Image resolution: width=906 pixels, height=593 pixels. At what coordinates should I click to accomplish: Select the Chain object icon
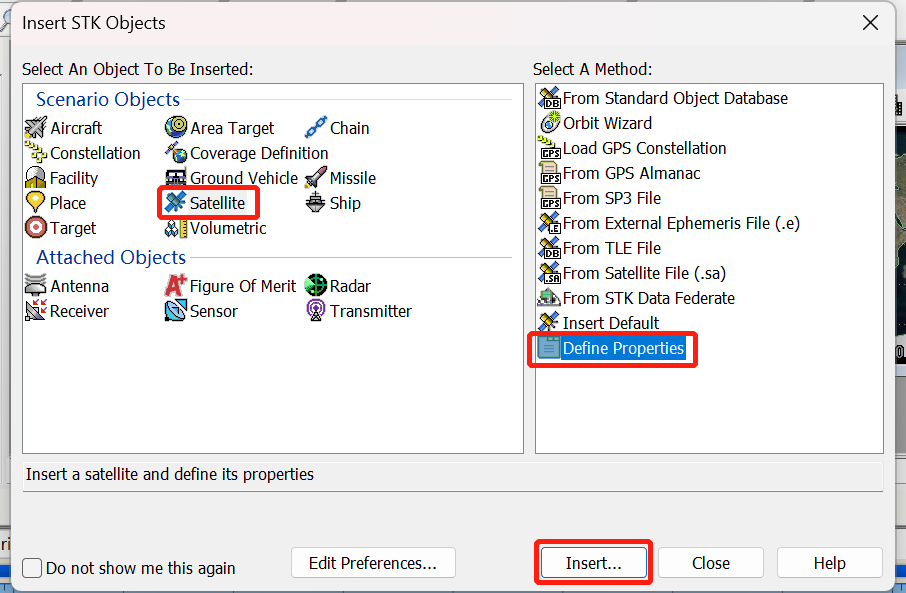pyautogui.click(x=316, y=128)
